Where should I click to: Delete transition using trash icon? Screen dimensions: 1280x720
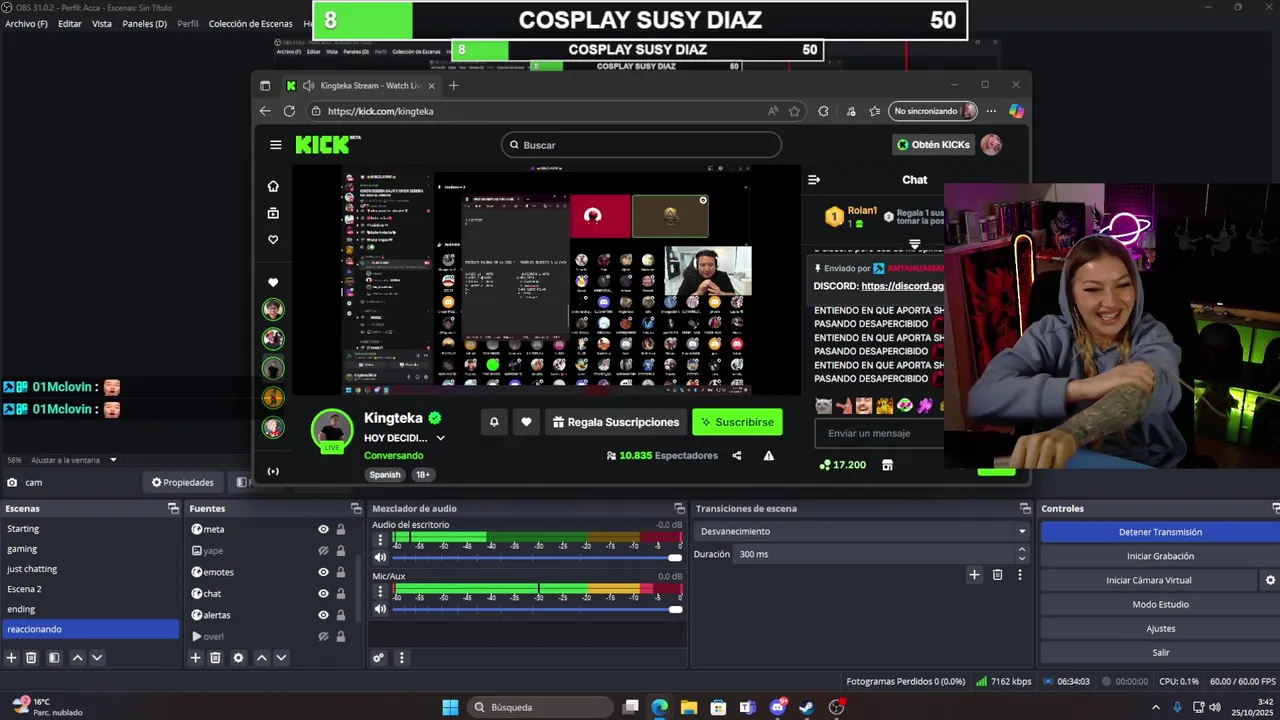click(997, 575)
